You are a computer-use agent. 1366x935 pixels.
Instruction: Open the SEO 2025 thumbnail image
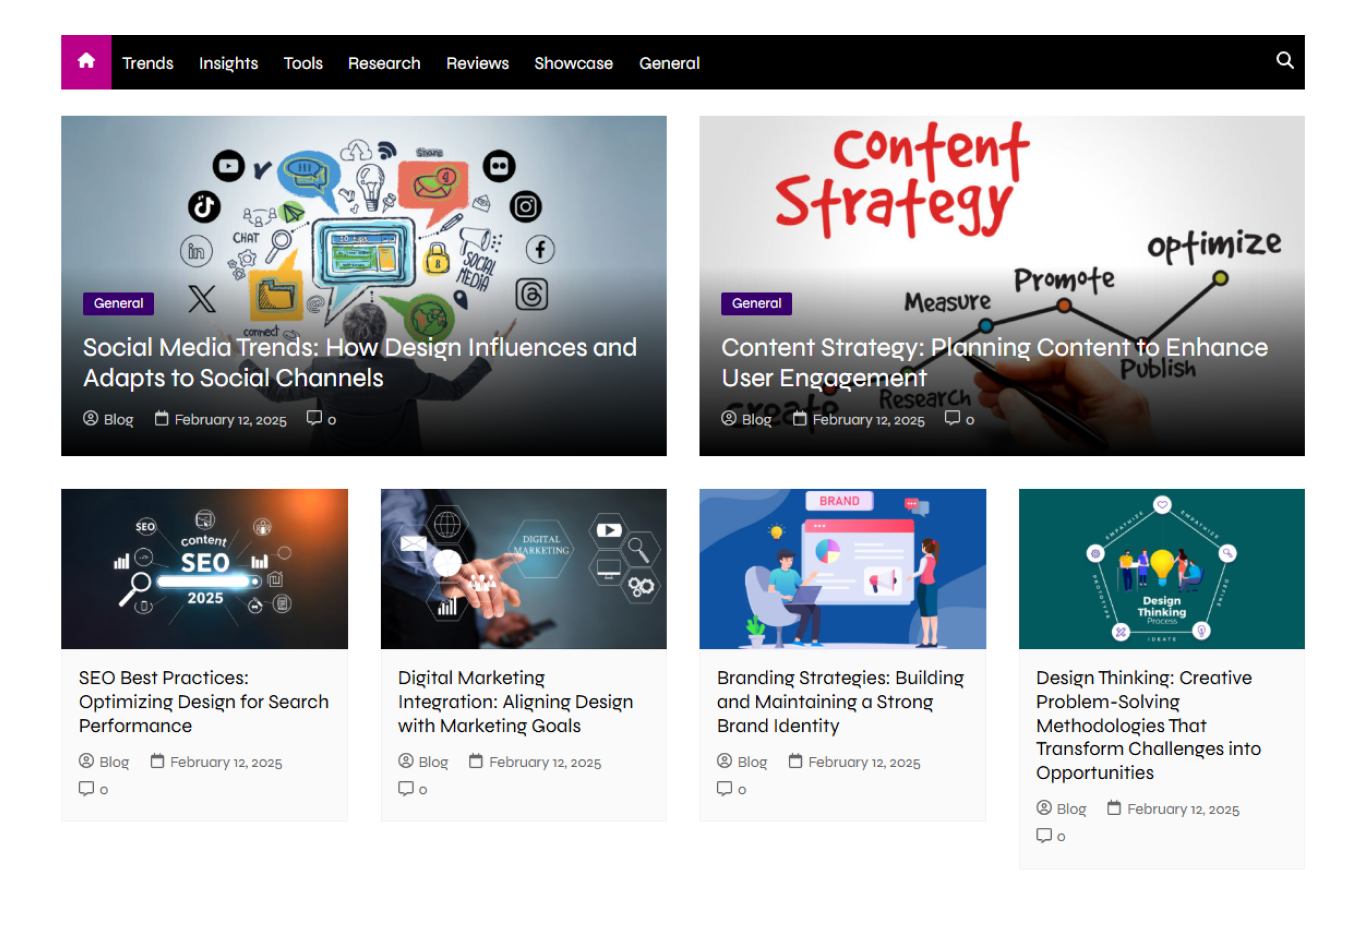point(204,569)
